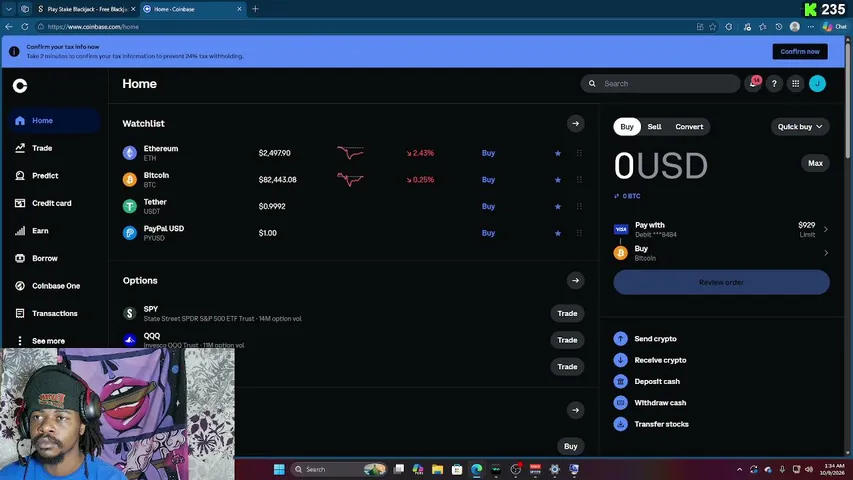
Task: Click Receive crypto
Action: (651, 360)
